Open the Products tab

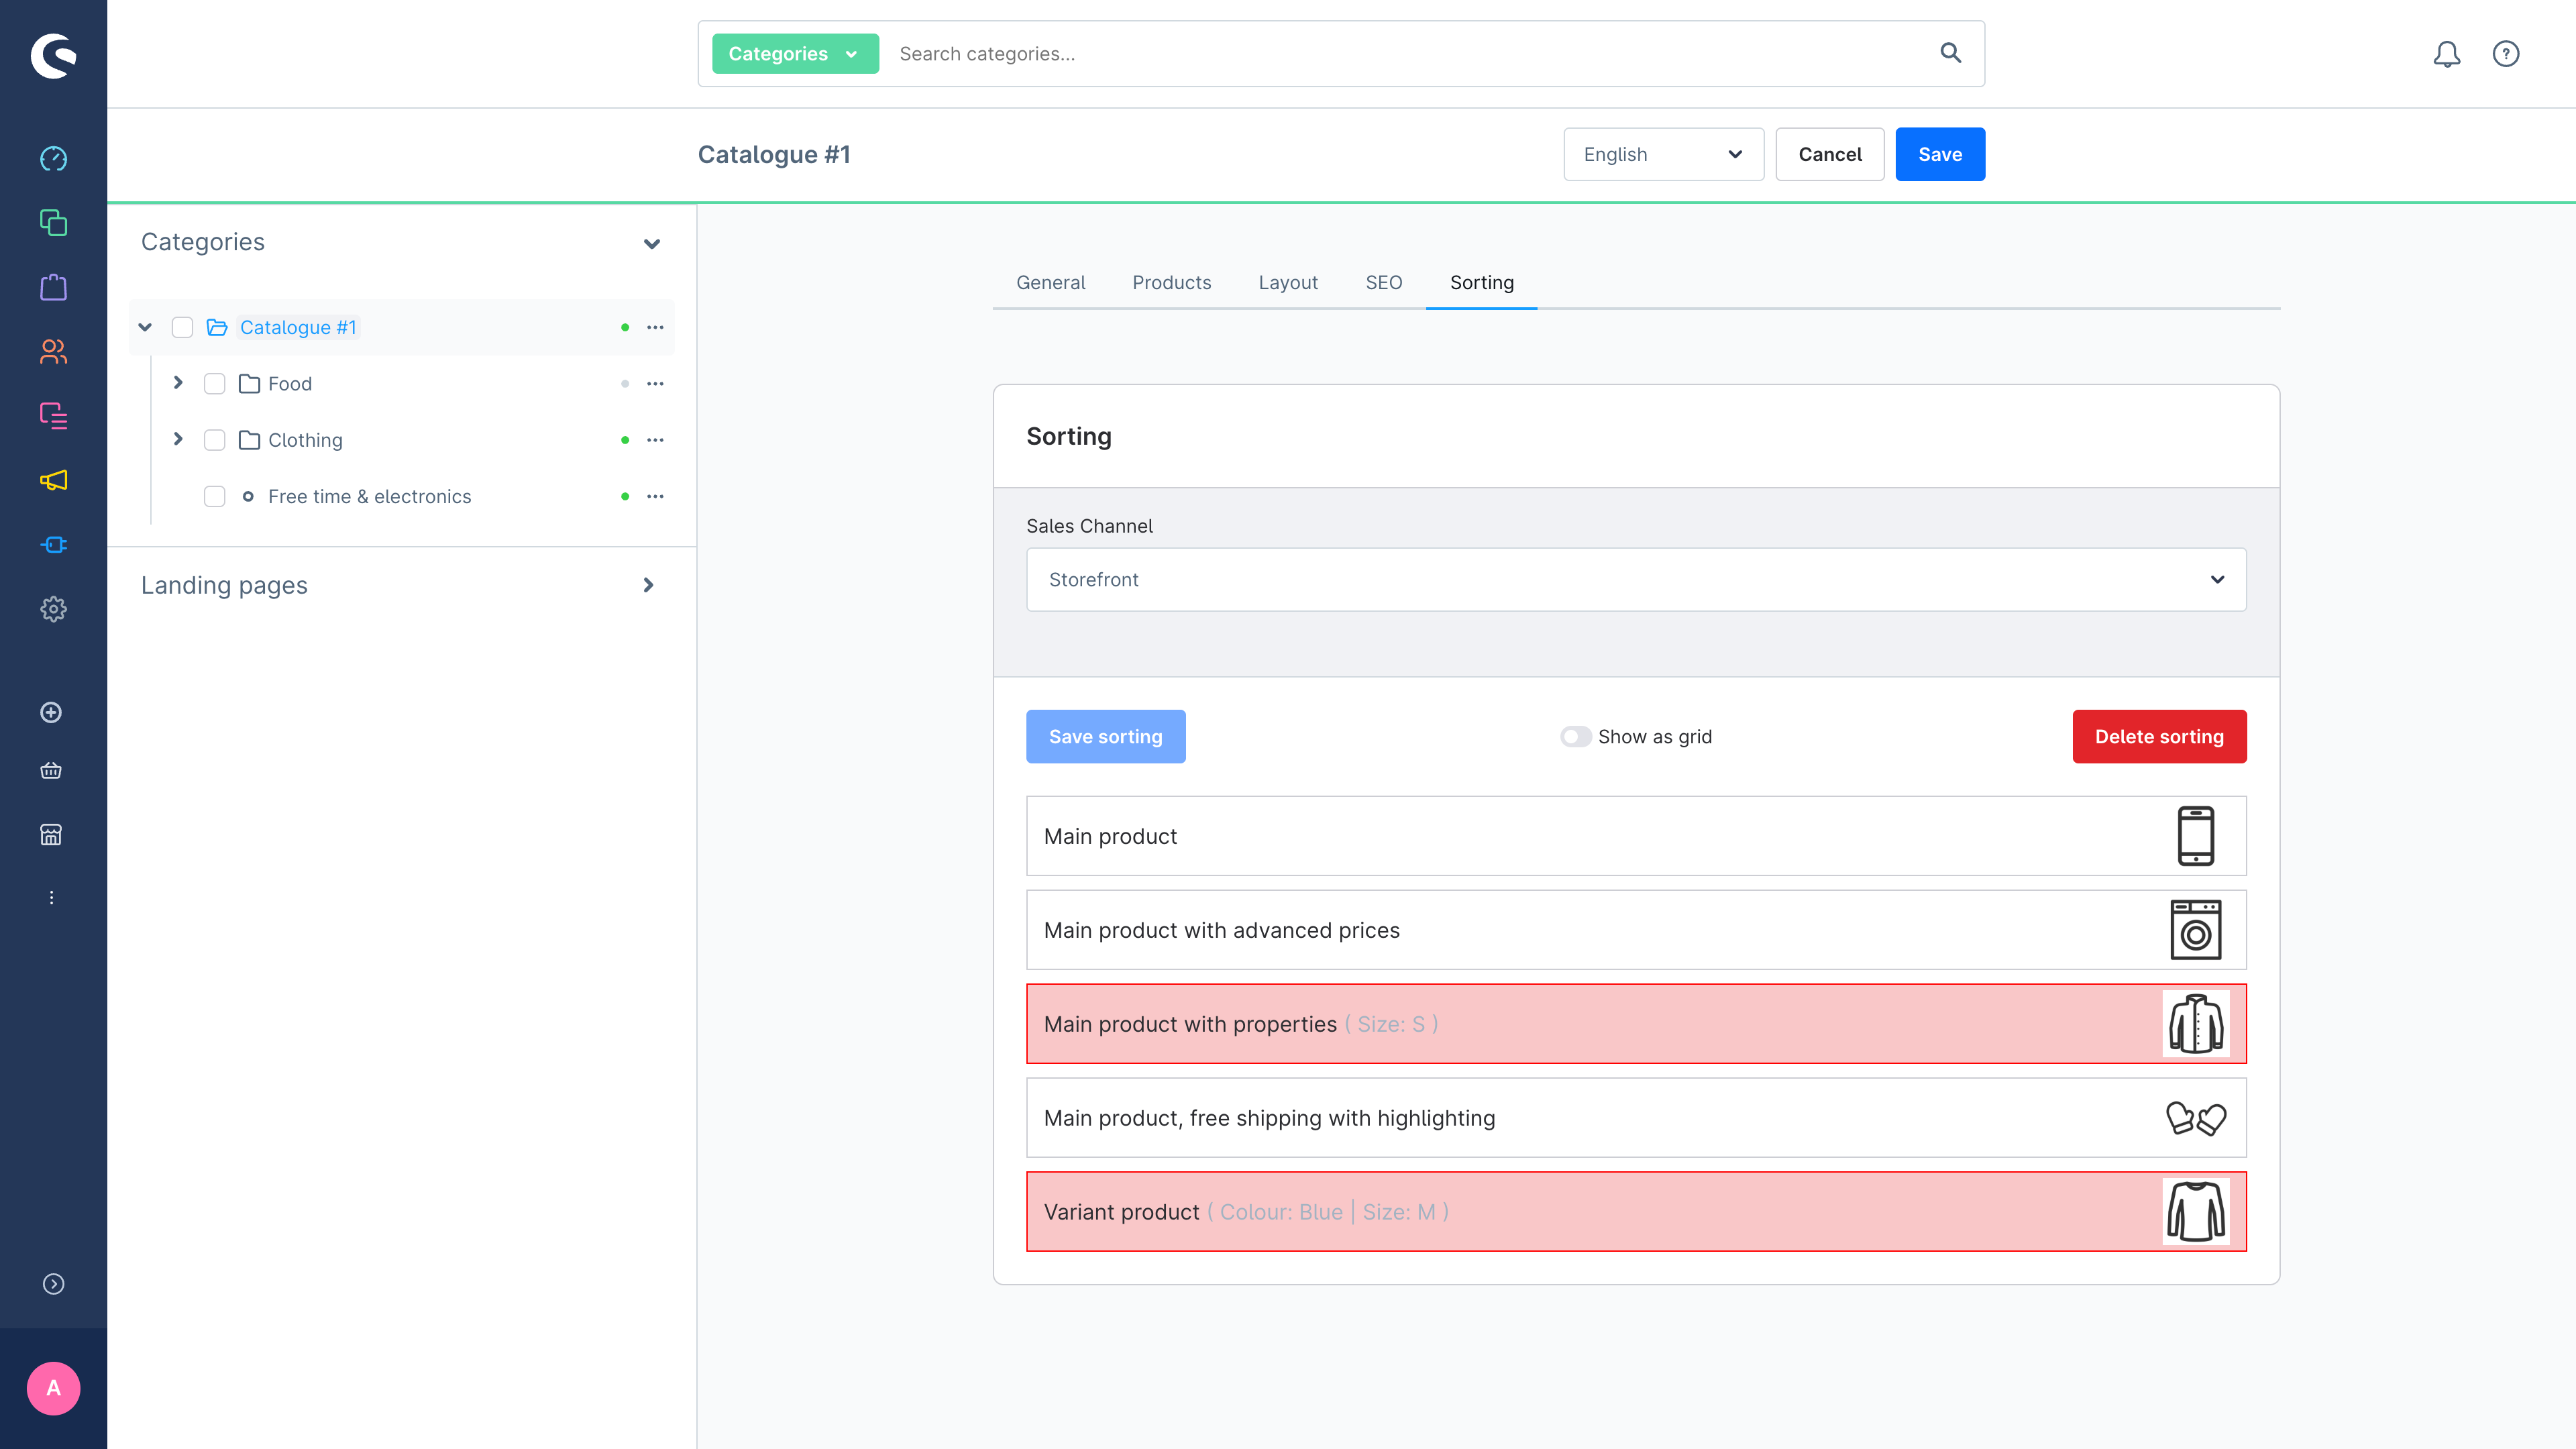(x=1171, y=282)
